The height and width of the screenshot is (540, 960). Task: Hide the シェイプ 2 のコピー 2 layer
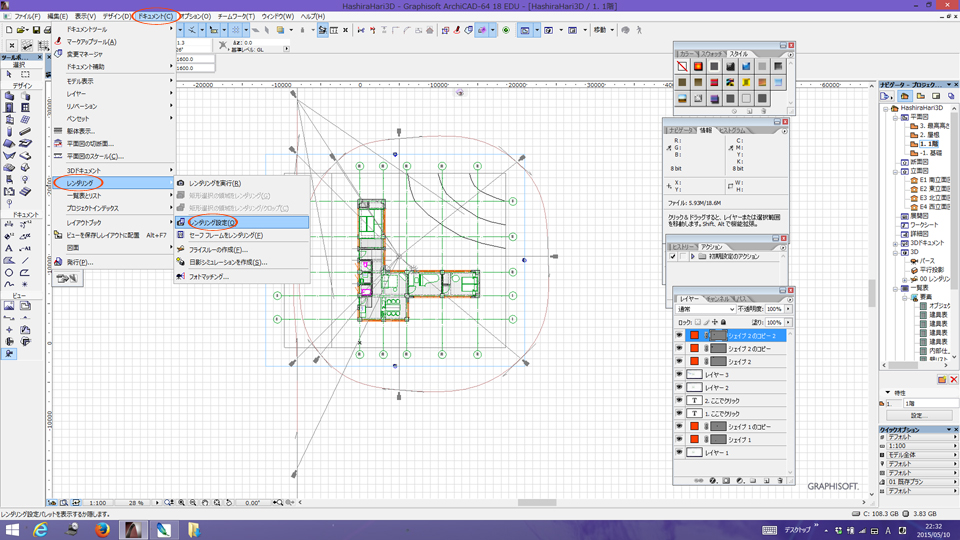[679, 336]
